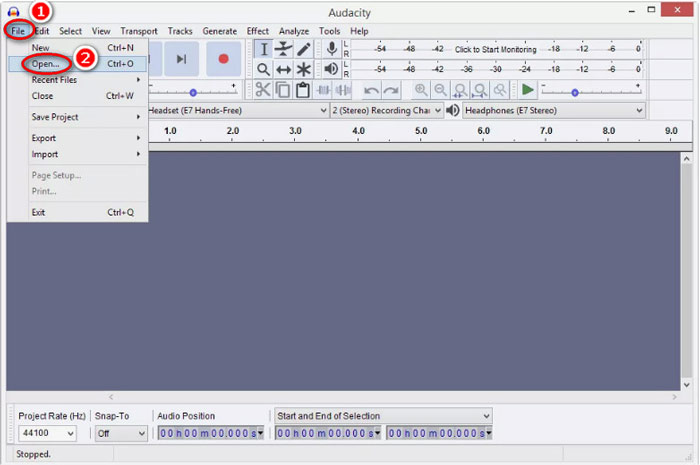
Task: Click the recording meter microphone icon
Action: 331,49
